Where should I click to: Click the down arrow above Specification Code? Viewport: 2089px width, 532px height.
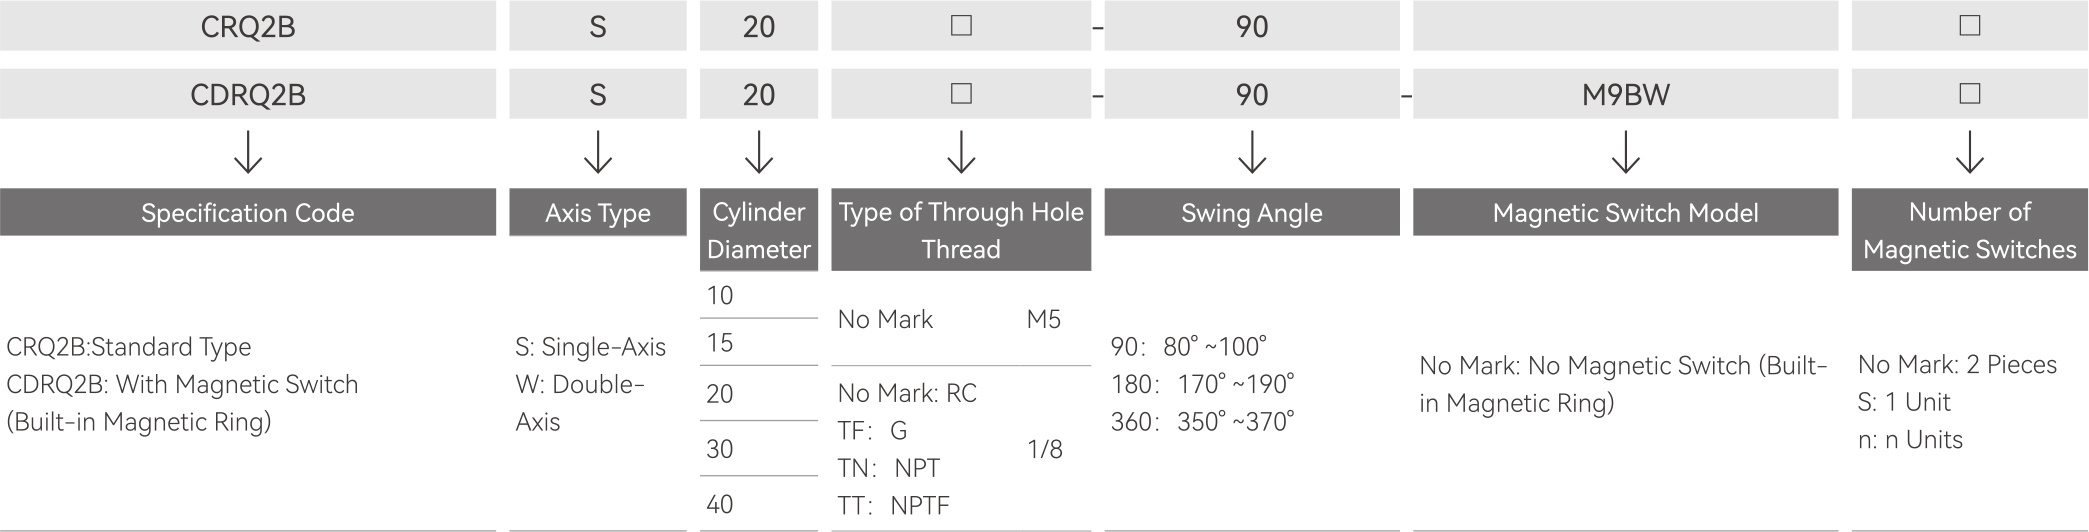pos(248,153)
